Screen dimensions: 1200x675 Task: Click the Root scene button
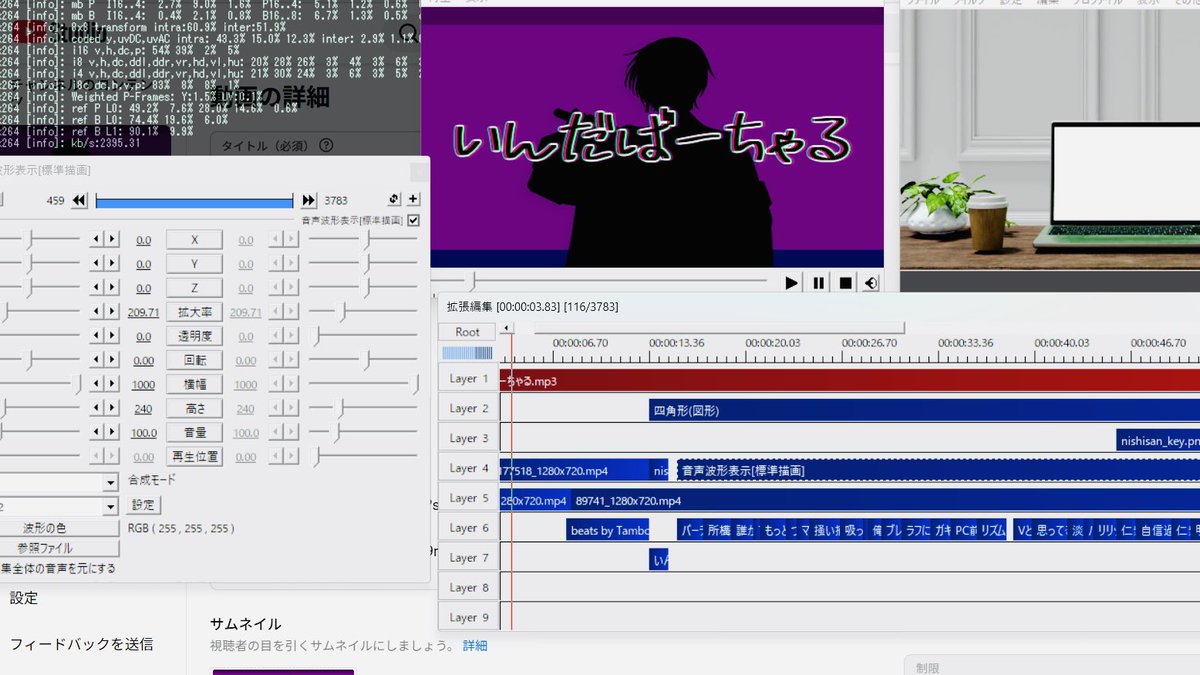(467, 332)
